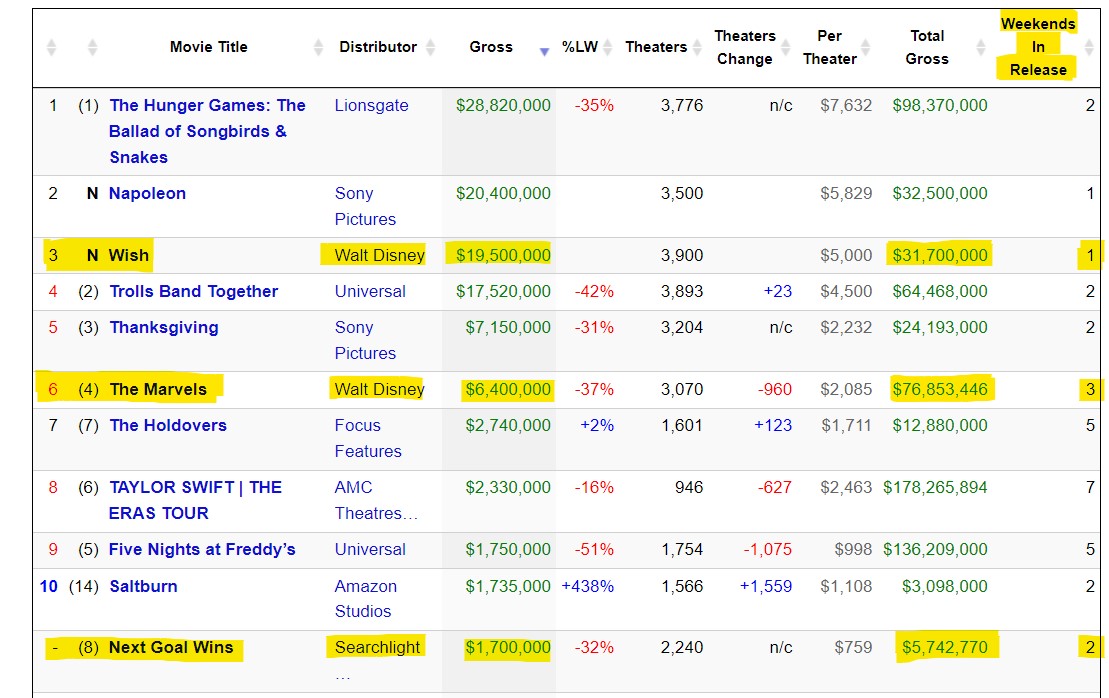The height and width of the screenshot is (698, 1109).
Task: Select The Marvels title link
Action: click(x=158, y=390)
